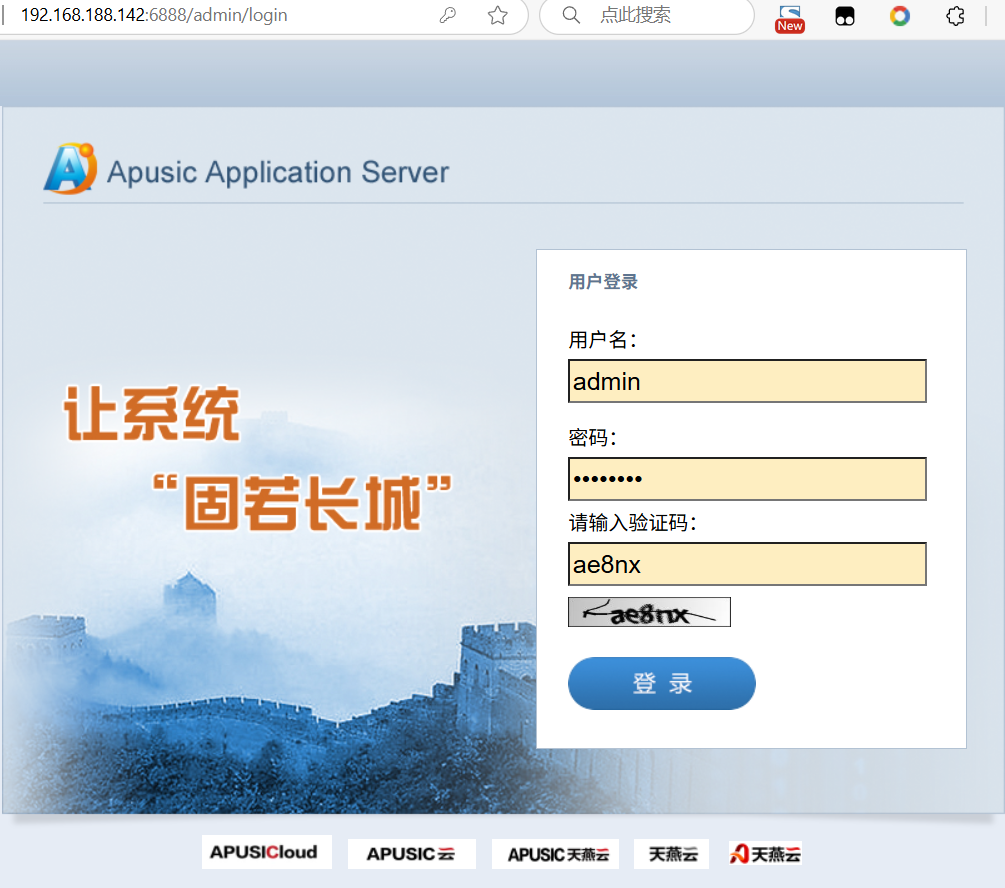Click the 密码 password field
Screen dimensions: 1005x888
pyautogui.click(x=747, y=479)
